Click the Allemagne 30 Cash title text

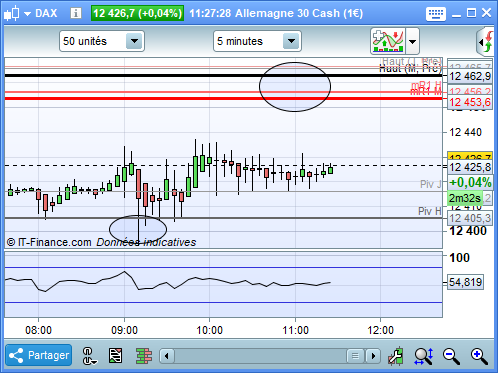point(299,14)
